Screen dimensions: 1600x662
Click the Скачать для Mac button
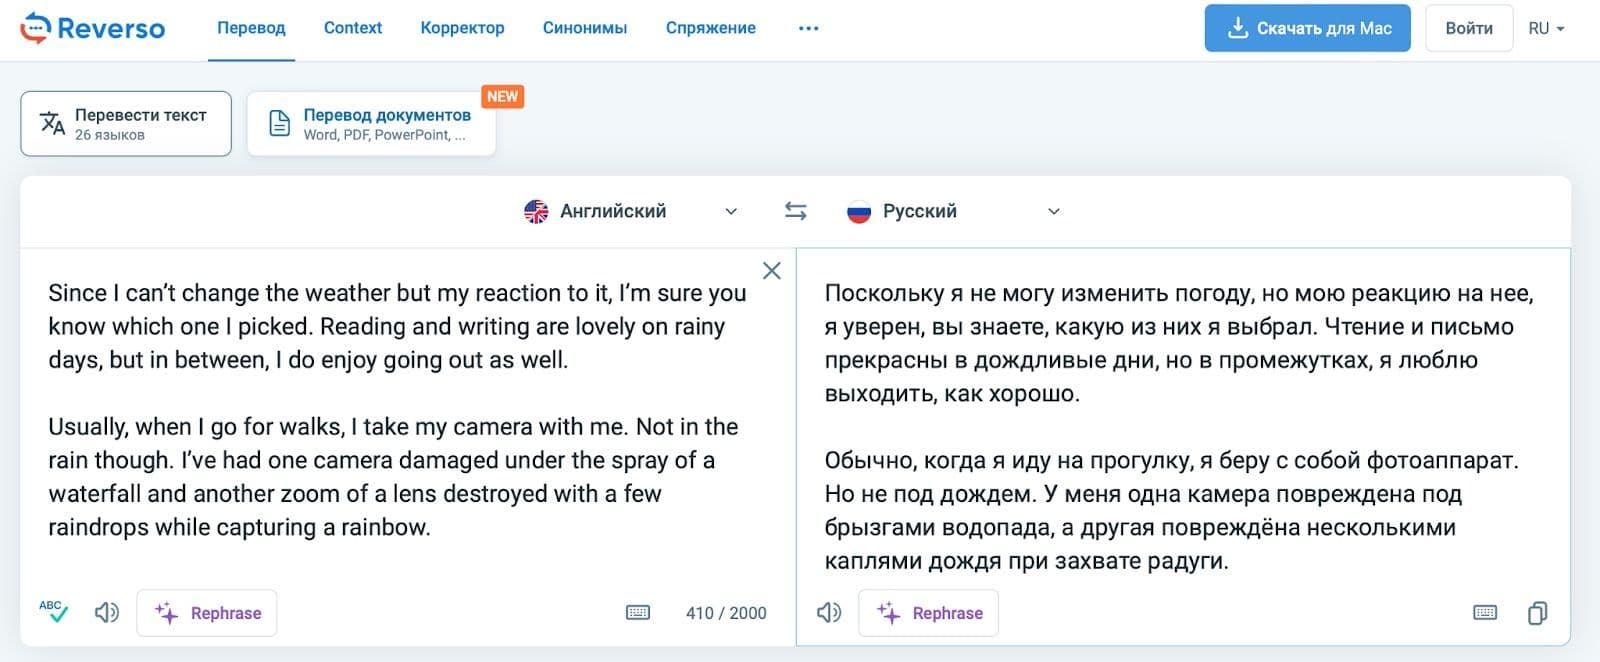point(1307,28)
